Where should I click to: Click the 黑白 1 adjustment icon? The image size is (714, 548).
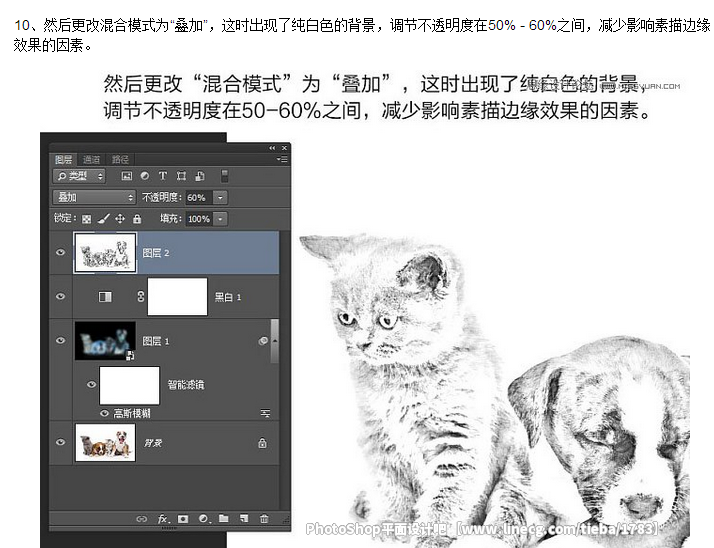[105, 297]
